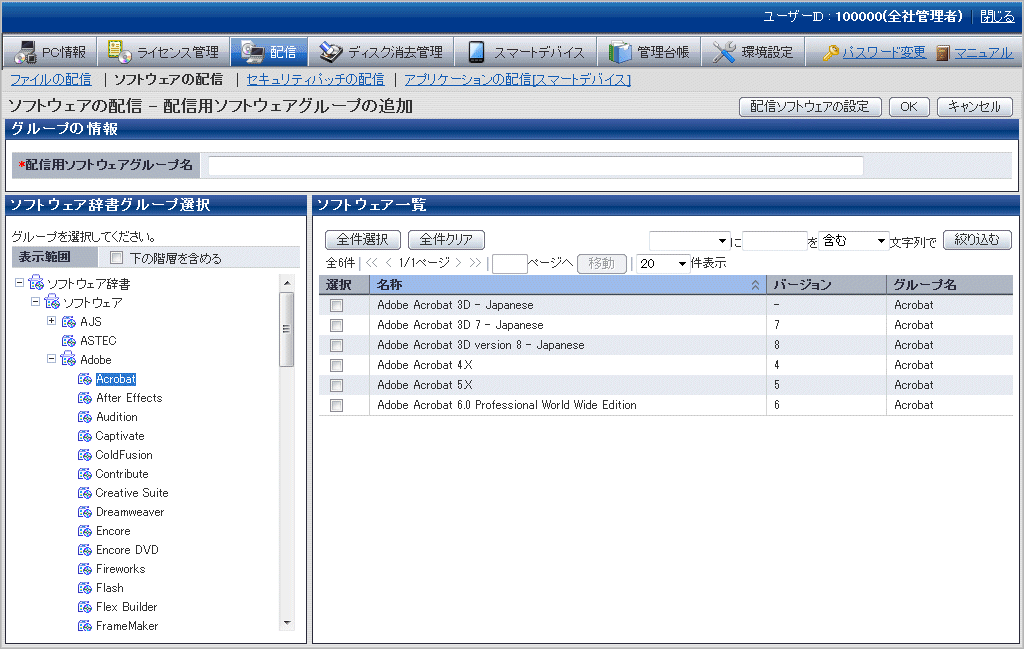Click the tree panel scroll down arrow
Image resolution: width=1024 pixels, height=649 pixels.
pyautogui.click(x=287, y=623)
